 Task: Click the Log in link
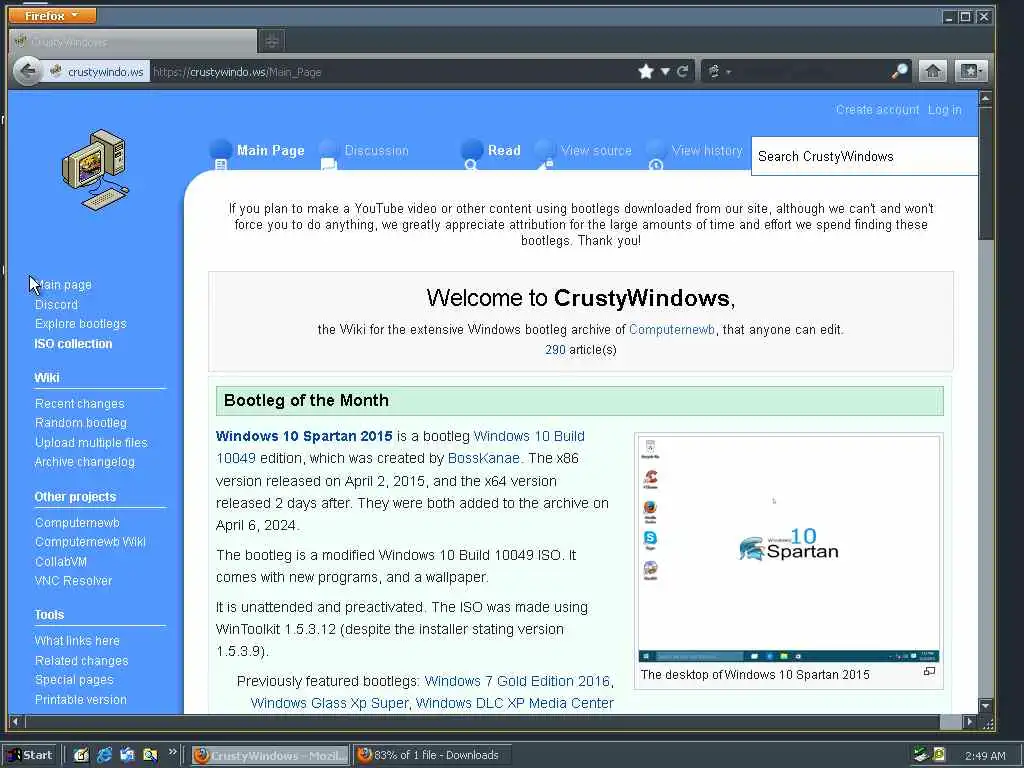click(x=944, y=110)
